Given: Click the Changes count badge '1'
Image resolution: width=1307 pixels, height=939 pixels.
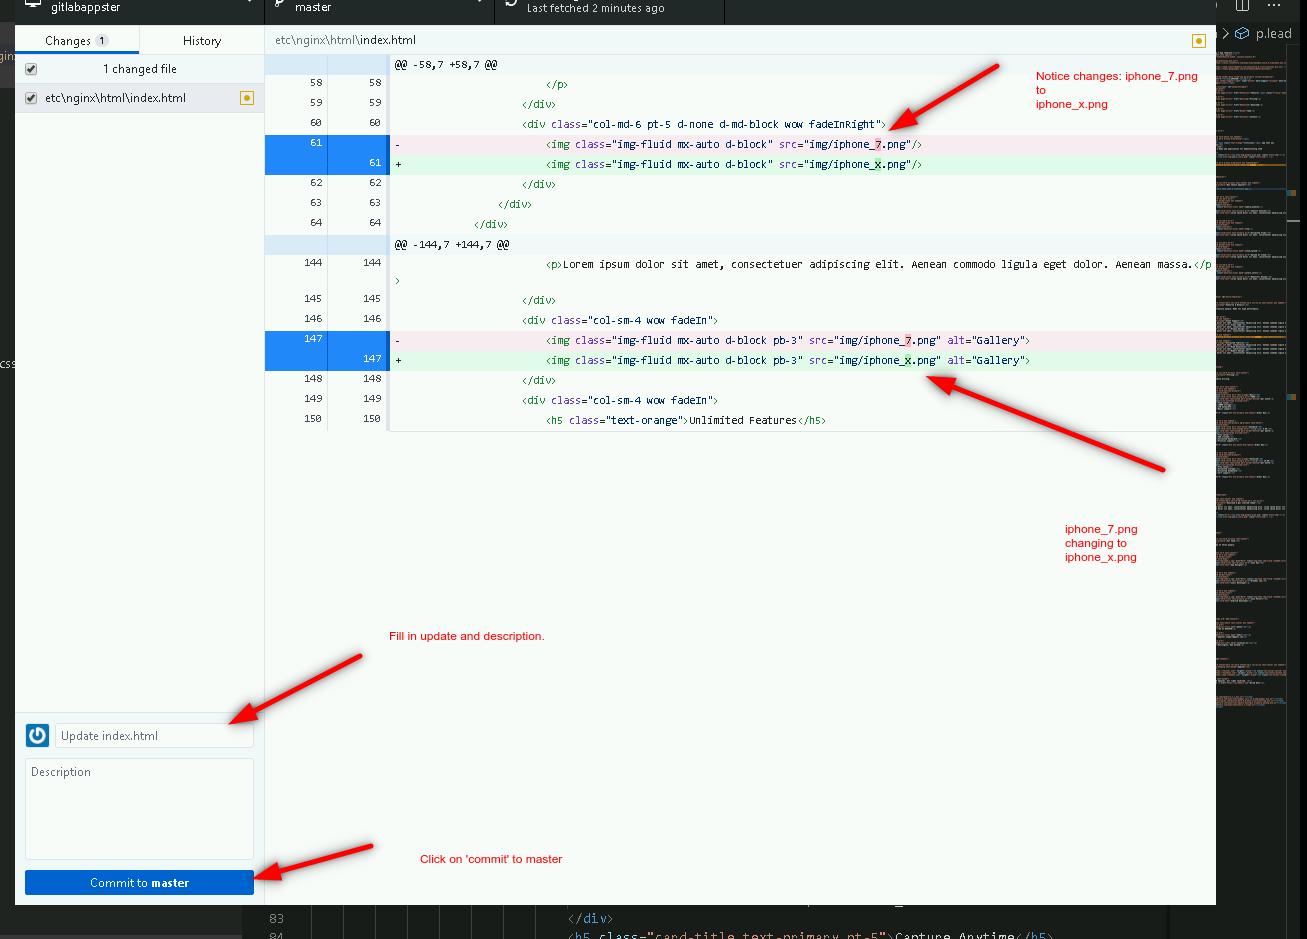Looking at the screenshot, I should tap(102, 41).
